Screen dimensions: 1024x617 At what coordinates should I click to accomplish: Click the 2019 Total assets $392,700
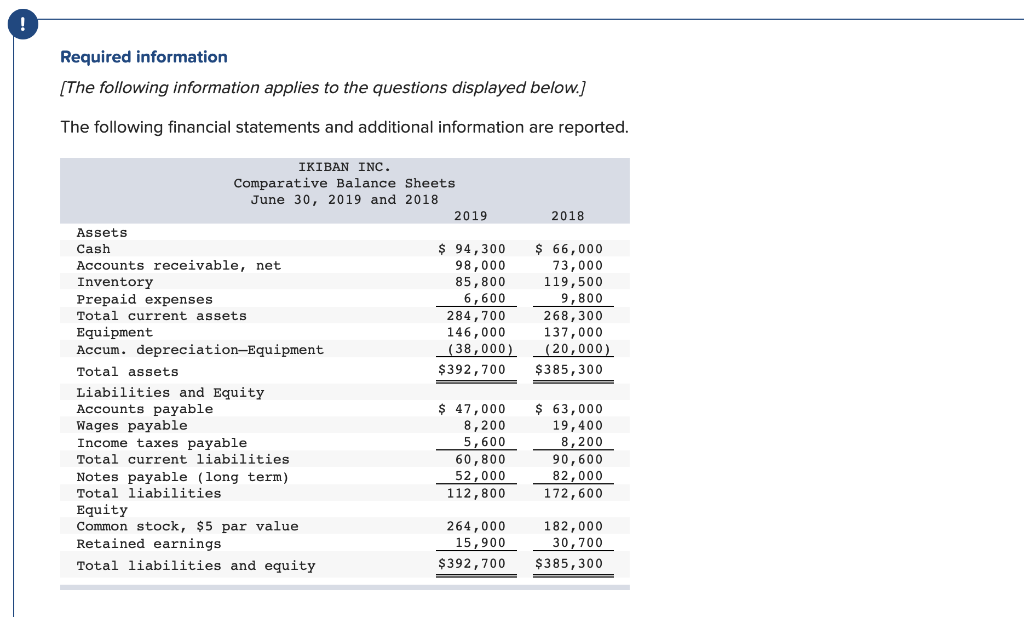(x=472, y=370)
